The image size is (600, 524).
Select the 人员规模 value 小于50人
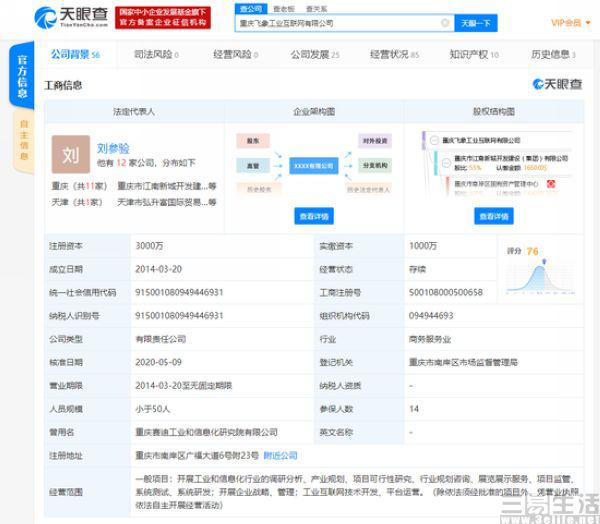point(153,409)
